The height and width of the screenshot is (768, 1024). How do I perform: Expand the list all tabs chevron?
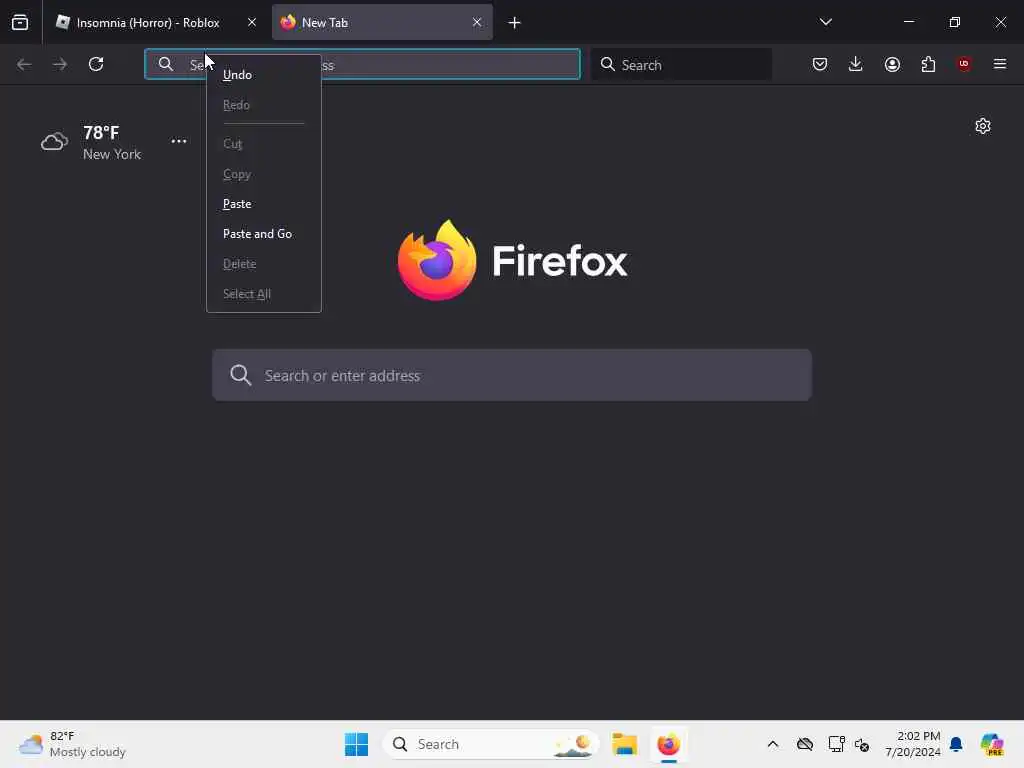click(825, 22)
